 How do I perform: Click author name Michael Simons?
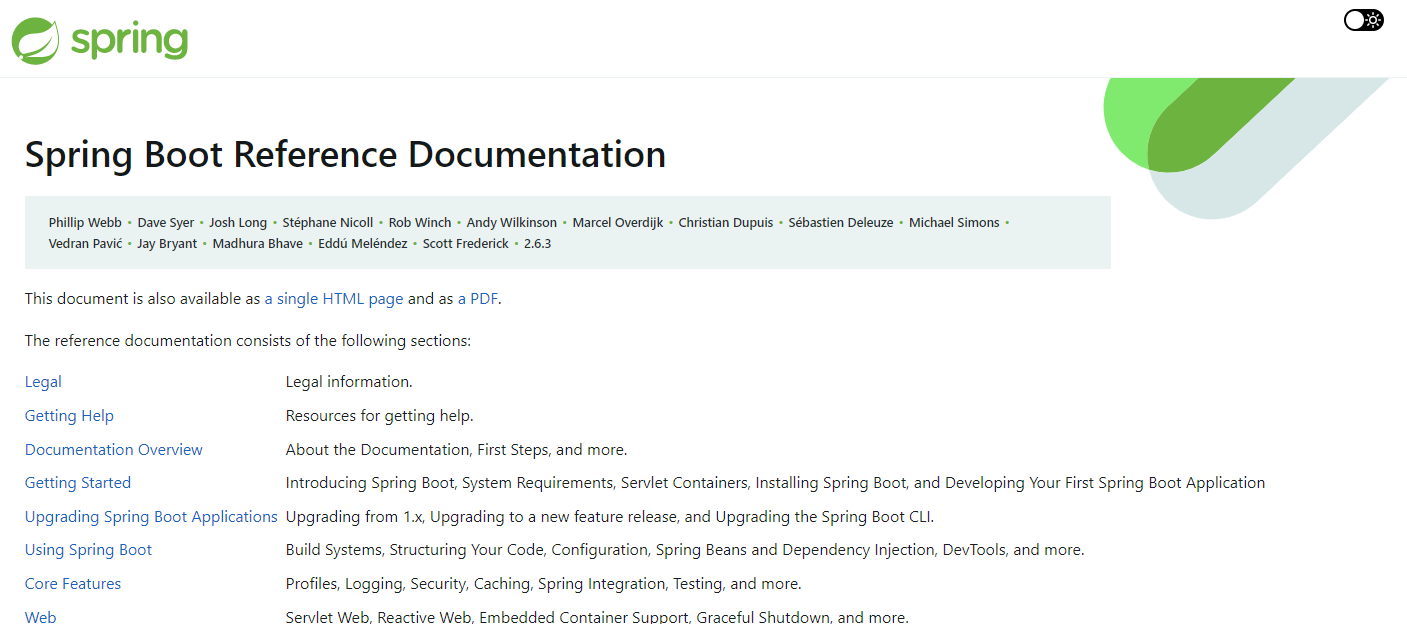tap(954, 223)
